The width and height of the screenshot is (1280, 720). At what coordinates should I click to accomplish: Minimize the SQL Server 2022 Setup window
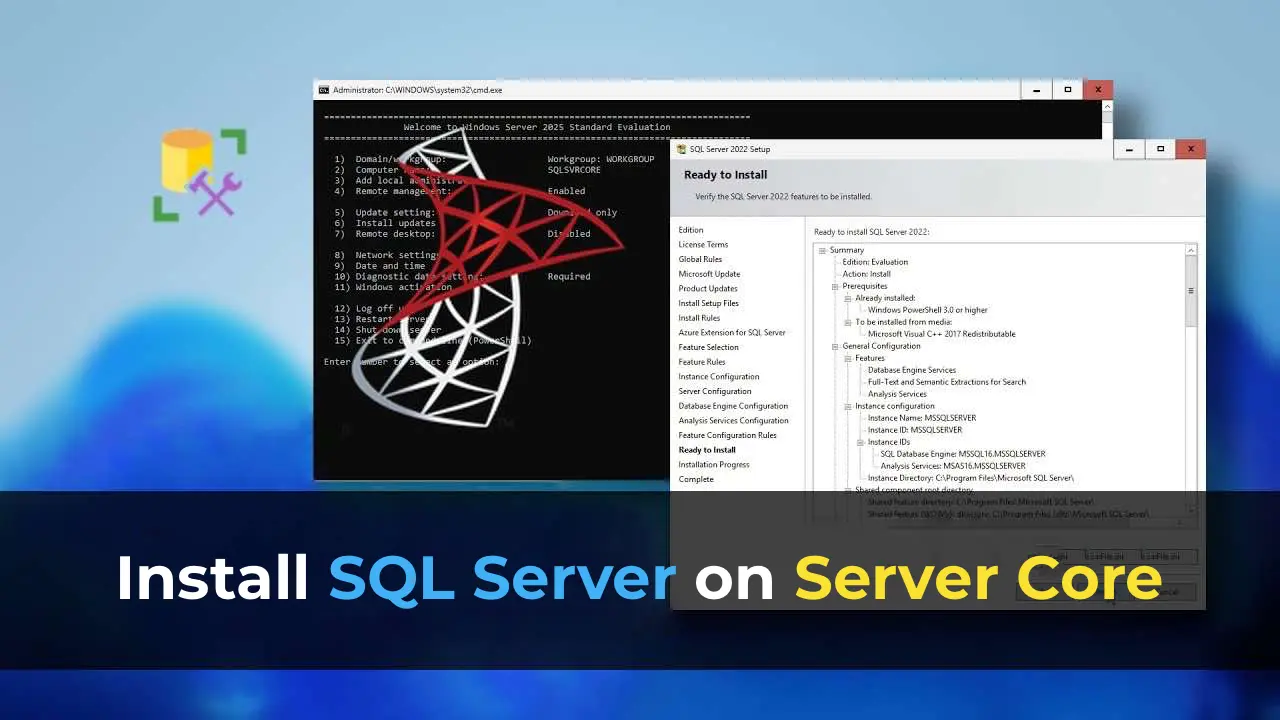1129,149
